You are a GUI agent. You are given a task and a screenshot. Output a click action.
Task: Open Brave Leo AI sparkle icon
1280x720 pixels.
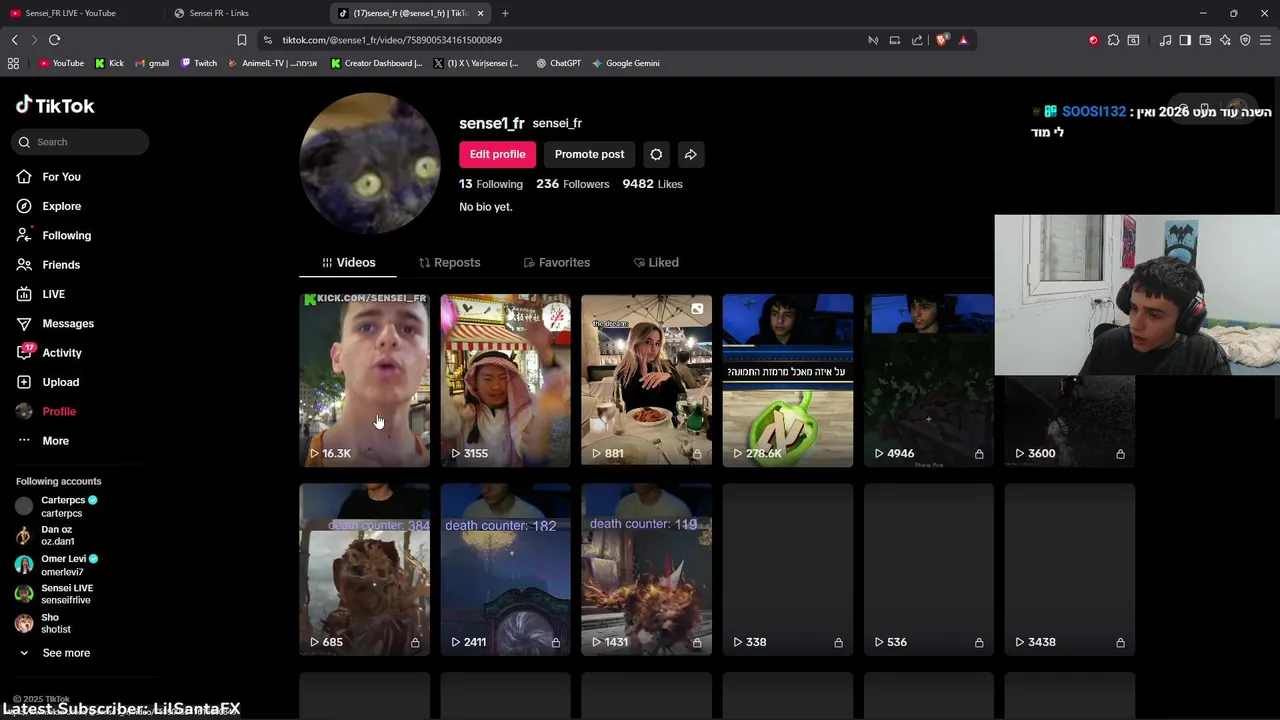1225,40
